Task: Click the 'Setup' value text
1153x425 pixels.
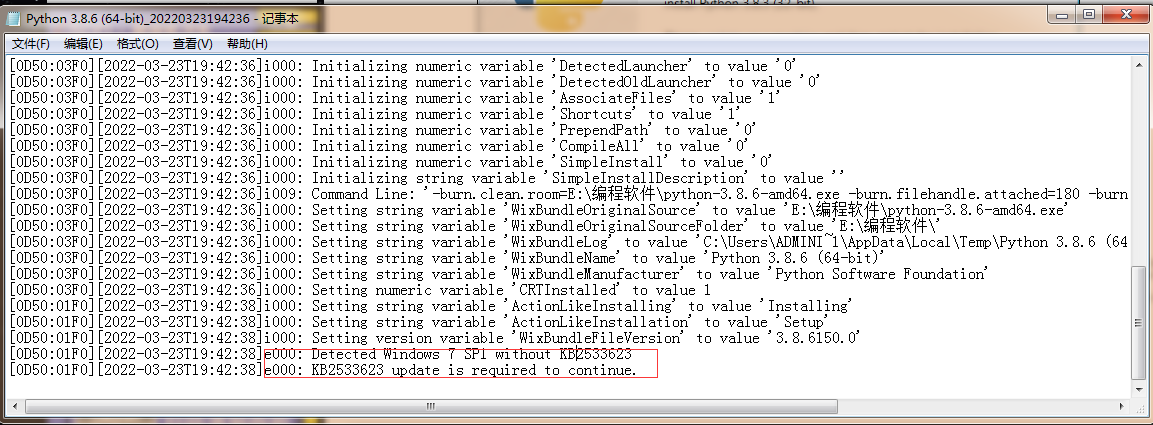Action: [803, 322]
